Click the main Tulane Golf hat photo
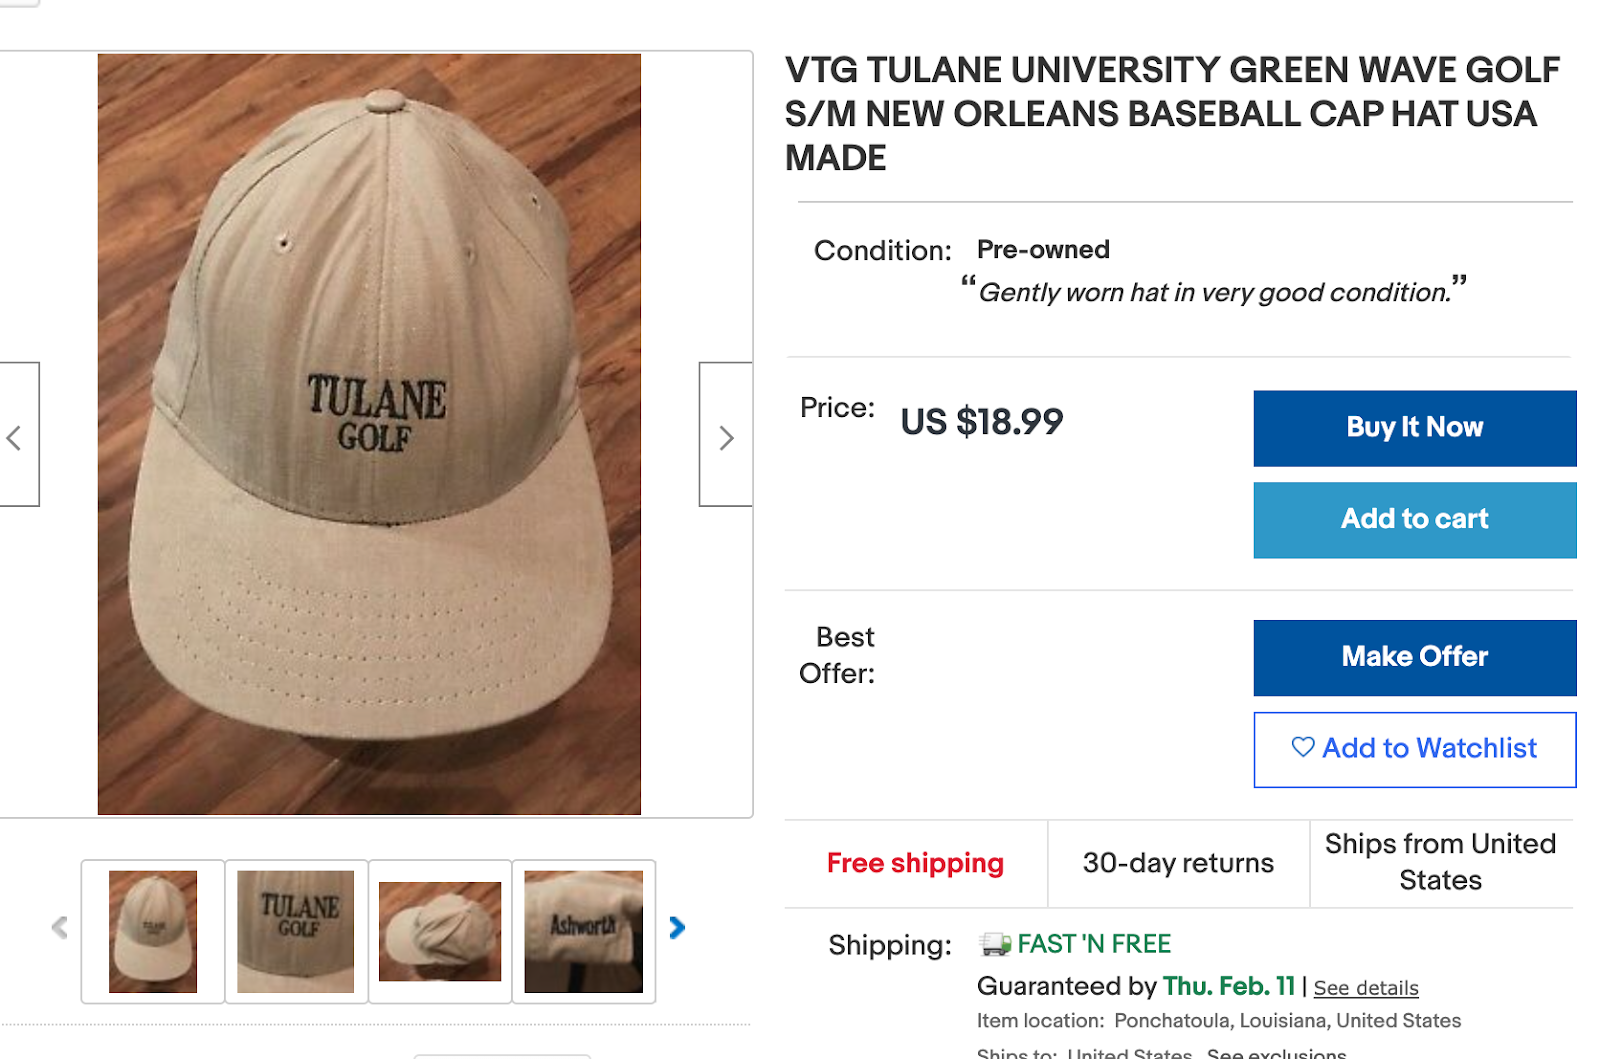Viewport: 1600px width, 1059px height. coord(369,434)
